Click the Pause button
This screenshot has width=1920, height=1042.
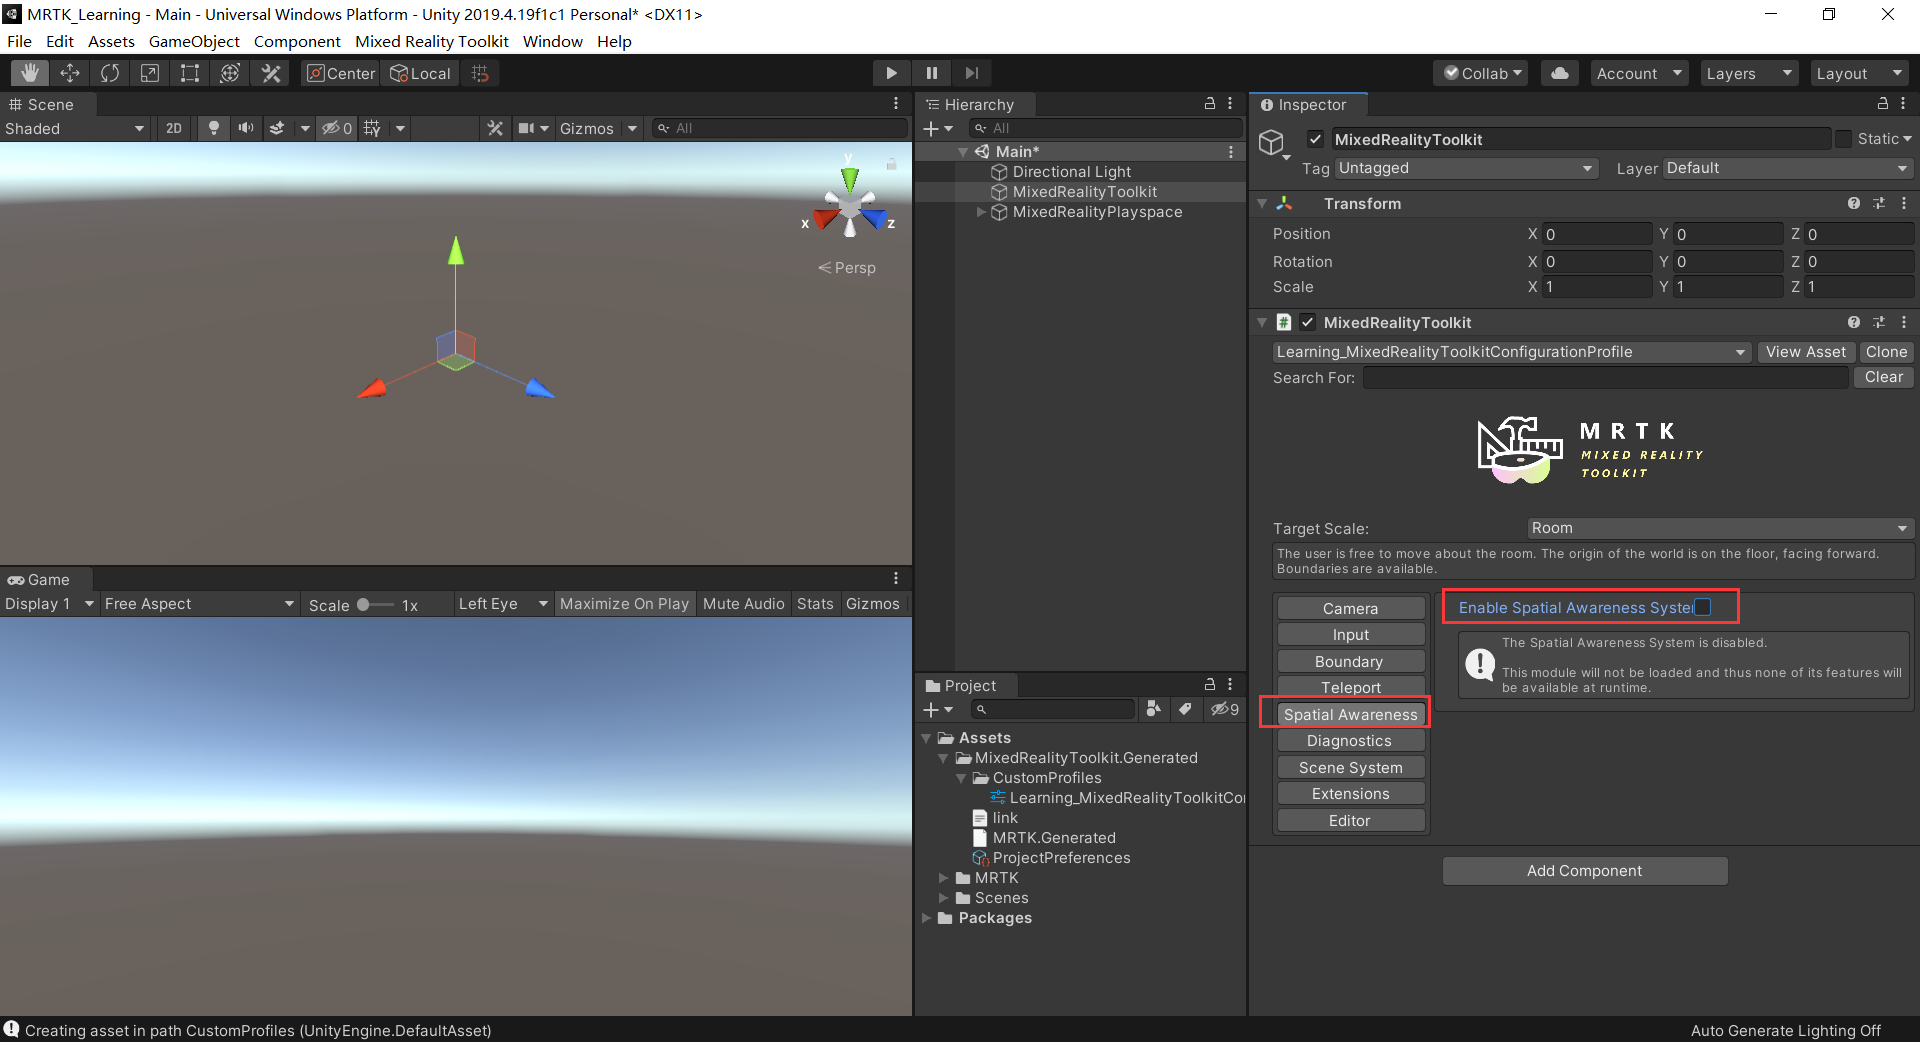931,73
